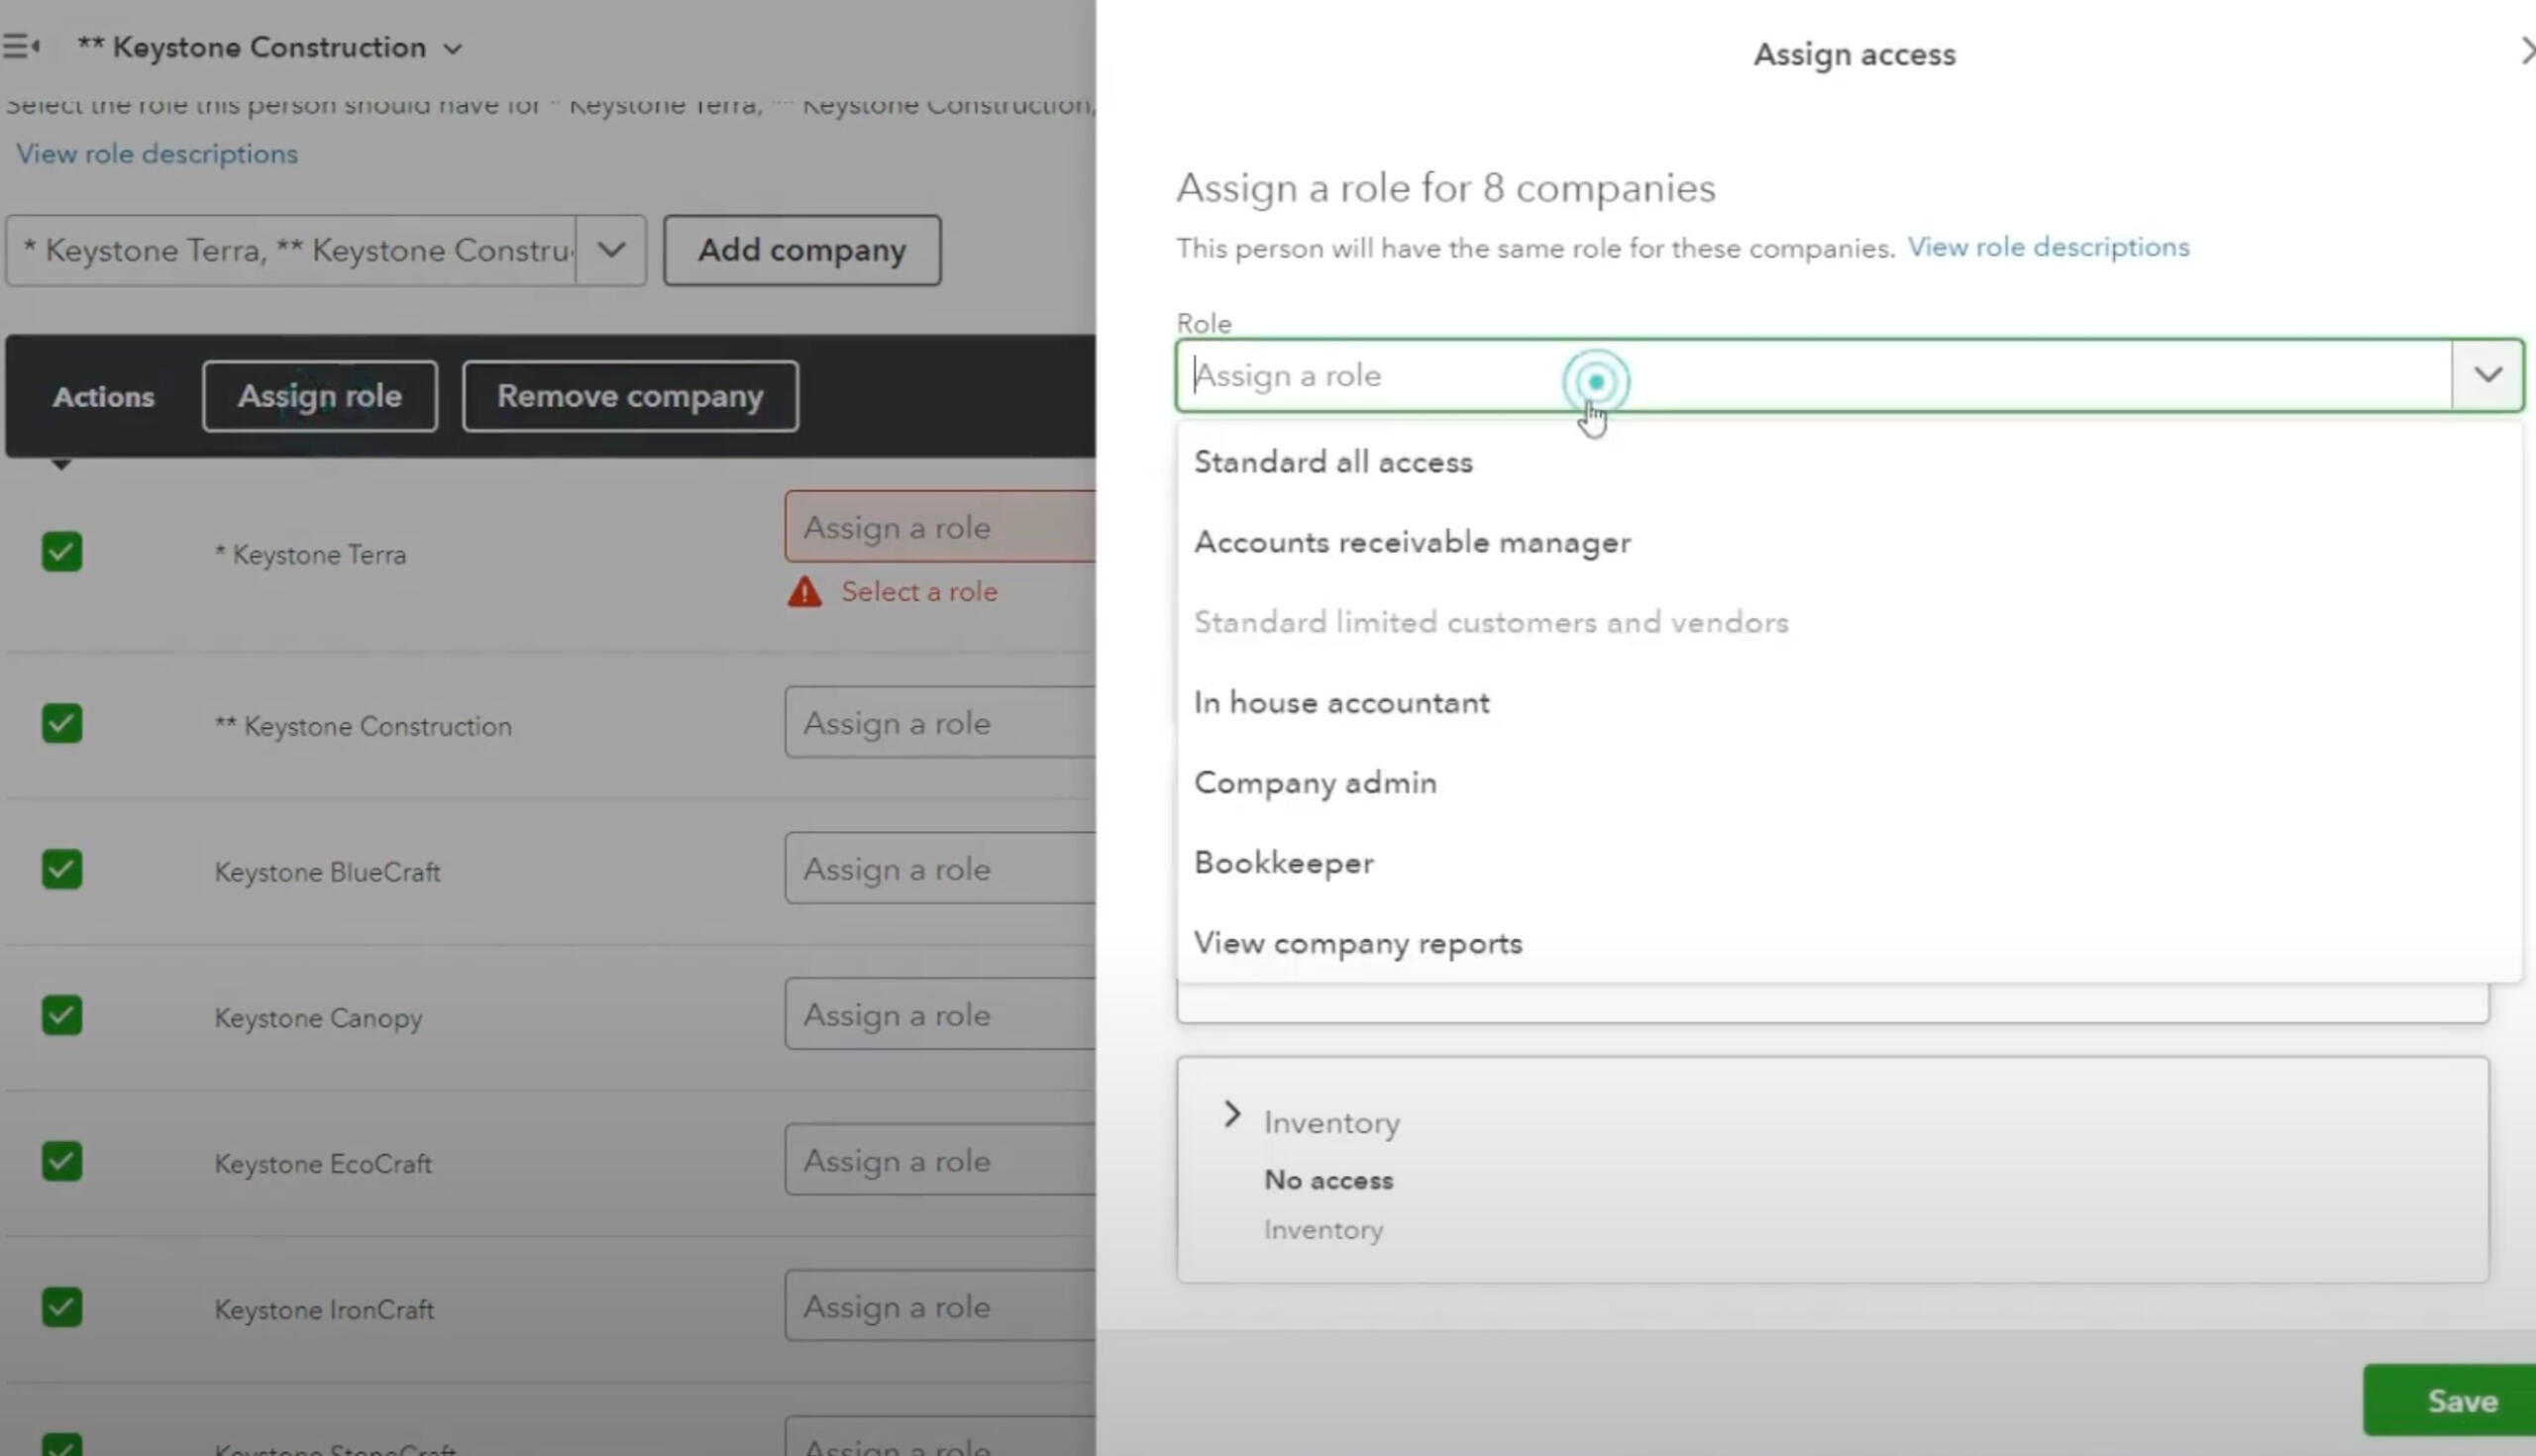The height and width of the screenshot is (1456, 2536).
Task: Collapse the left navigation menu icon
Action: pos(21,46)
